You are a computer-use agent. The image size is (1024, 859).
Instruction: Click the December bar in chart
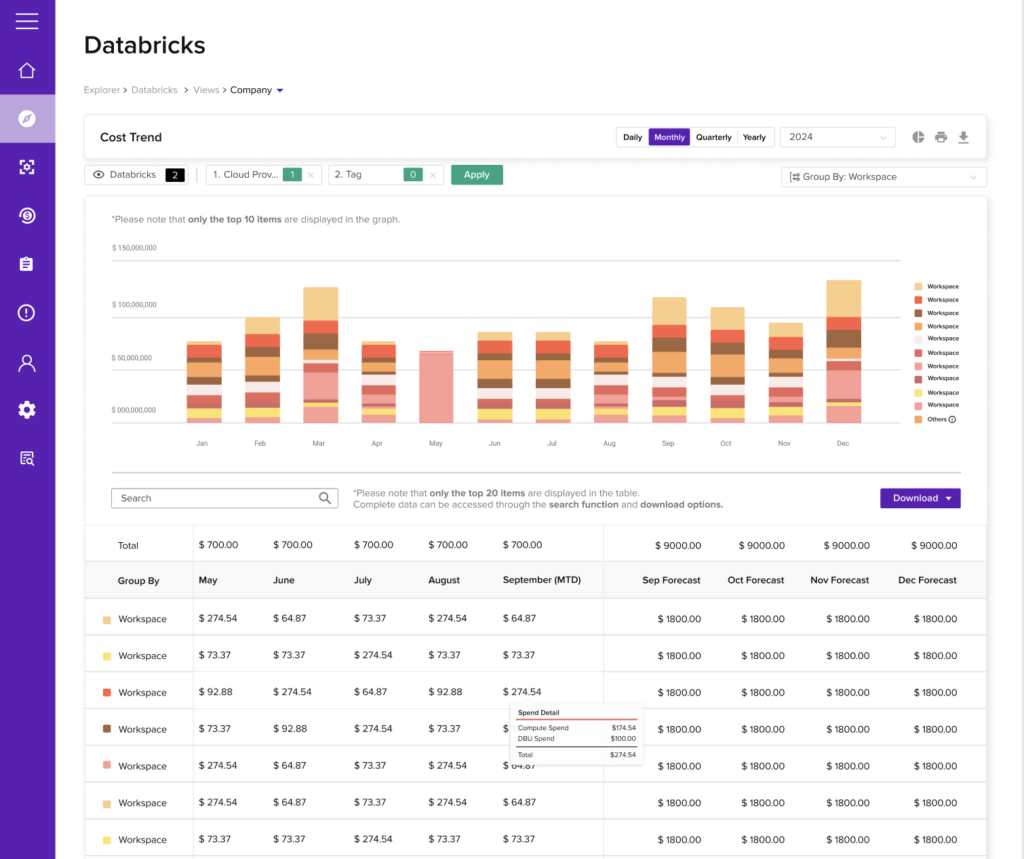(x=843, y=351)
